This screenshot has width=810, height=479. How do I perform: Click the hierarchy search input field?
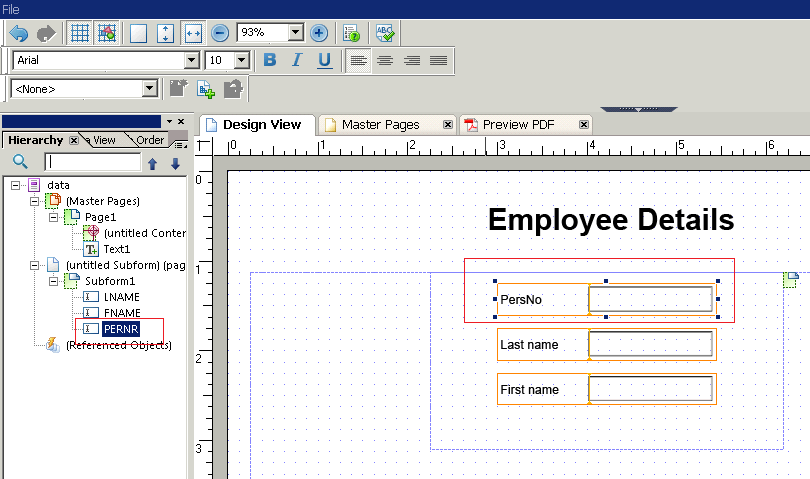93,162
